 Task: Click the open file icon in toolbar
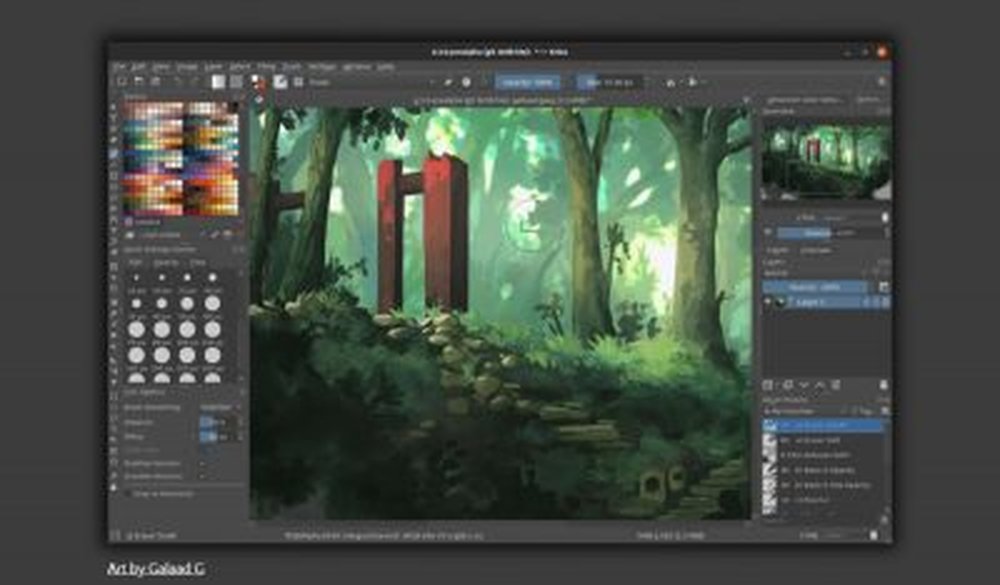coord(138,82)
